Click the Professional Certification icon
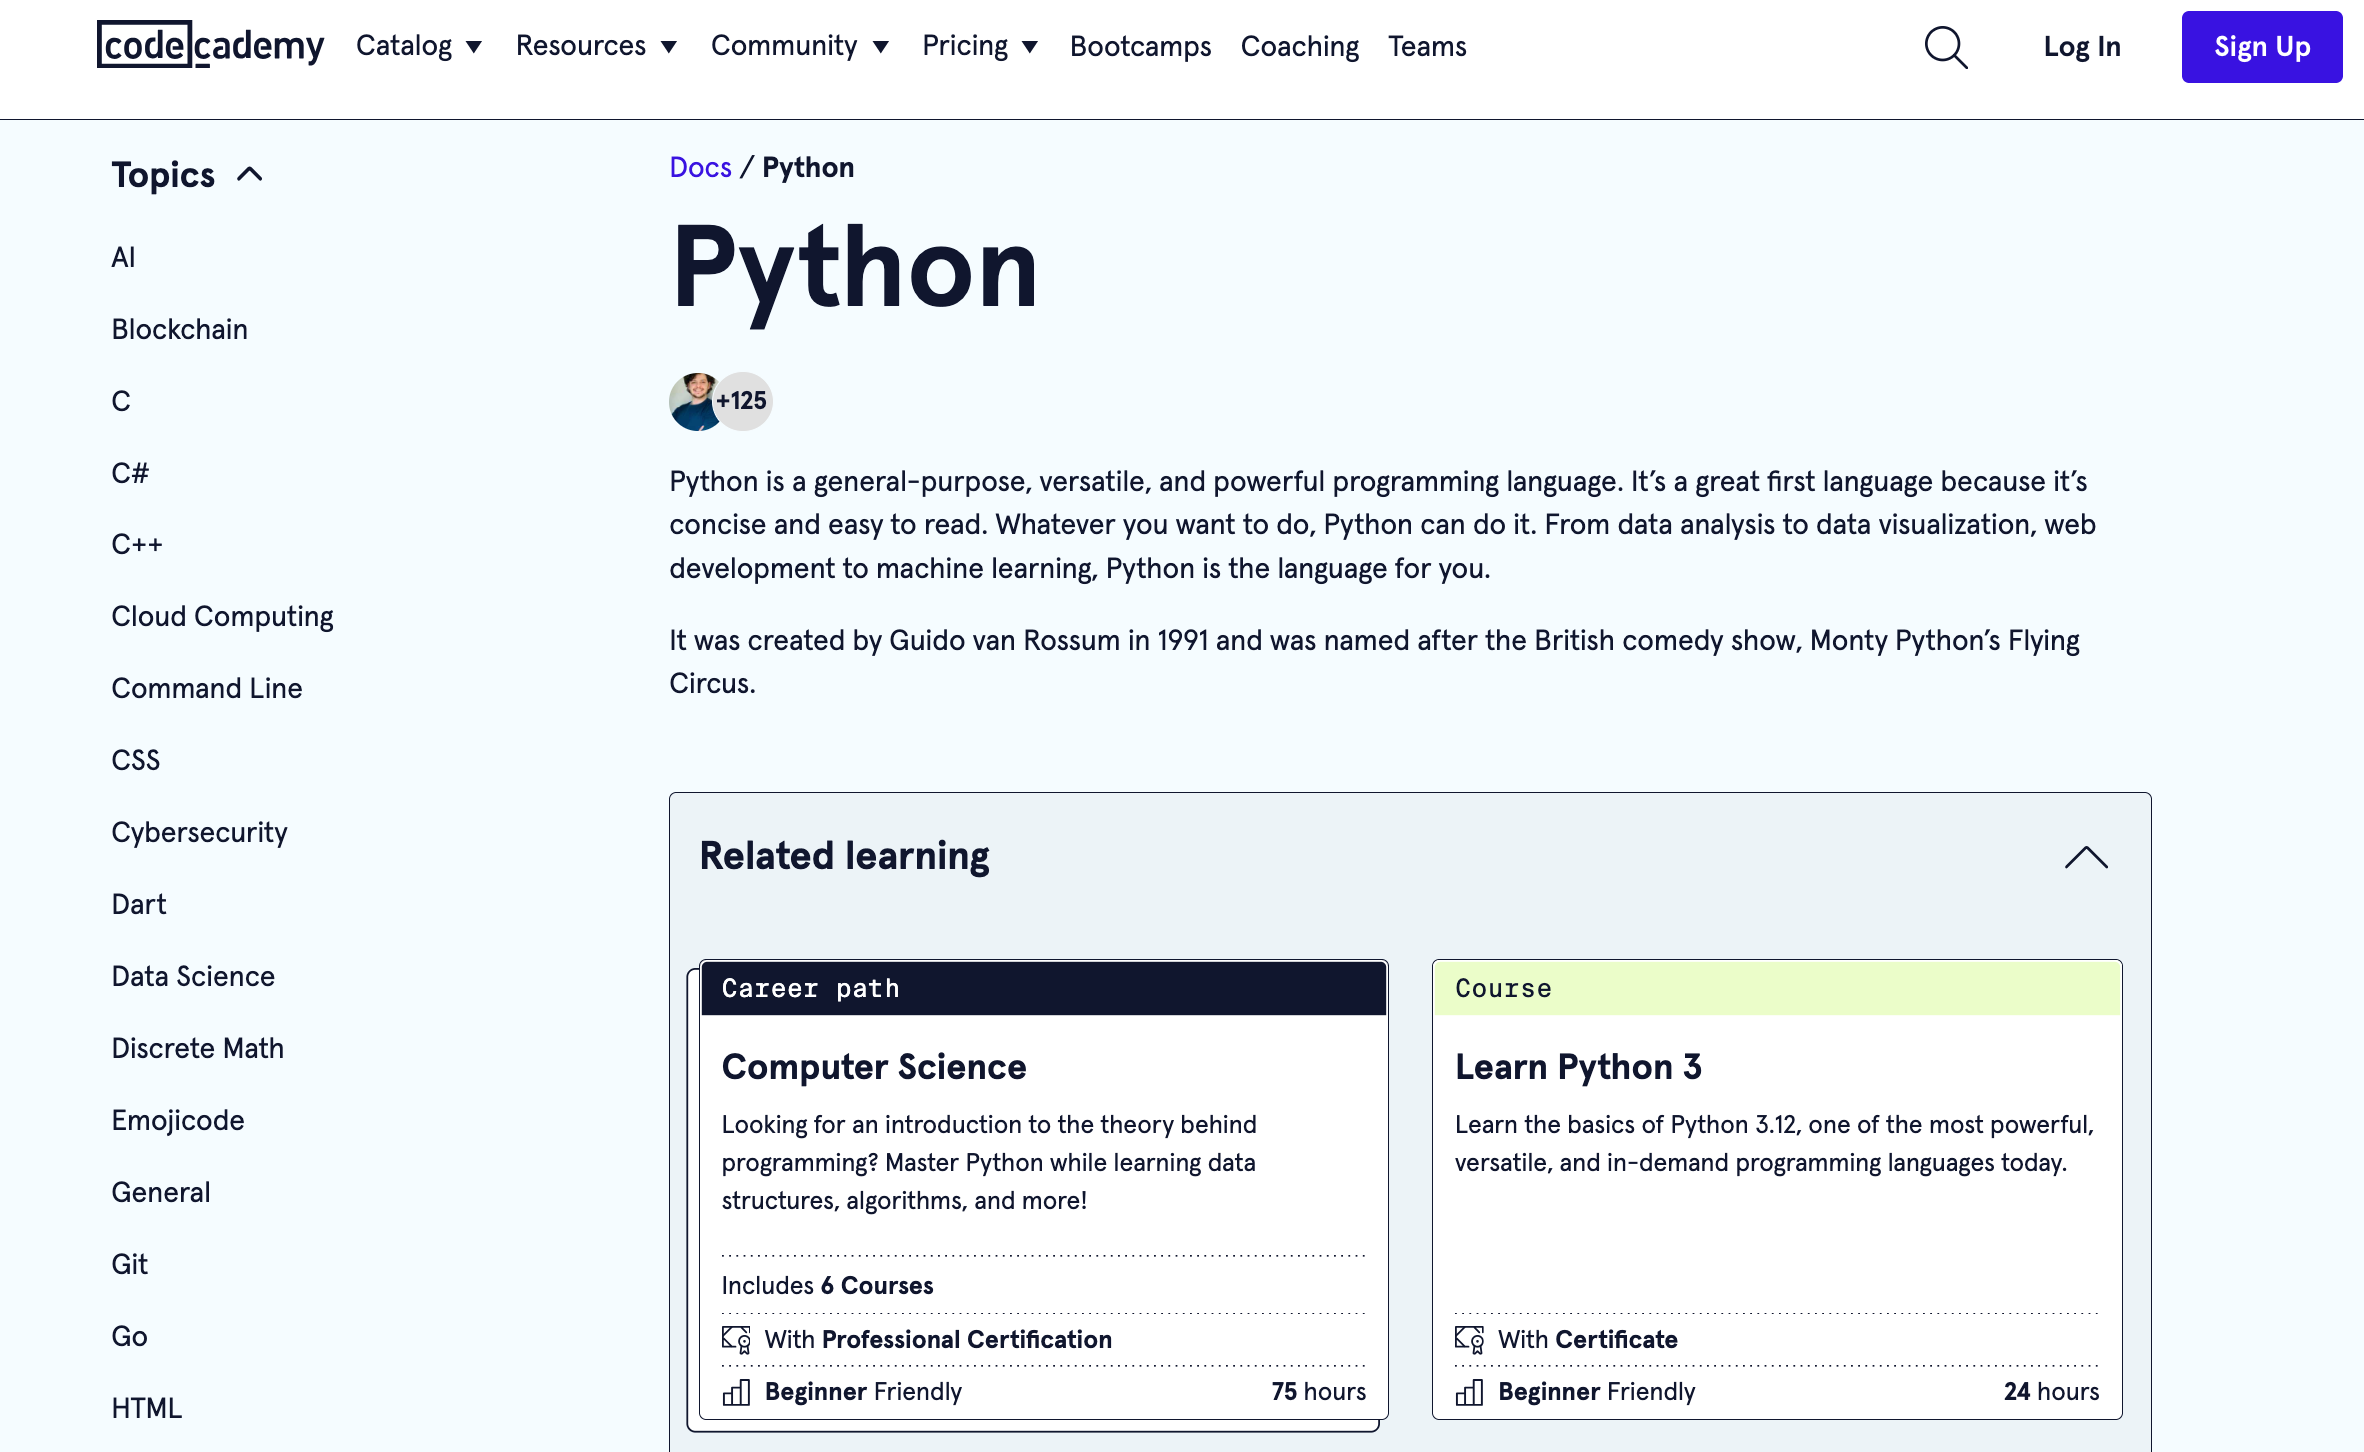This screenshot has height=1452, width=2364. [736, 1339]
